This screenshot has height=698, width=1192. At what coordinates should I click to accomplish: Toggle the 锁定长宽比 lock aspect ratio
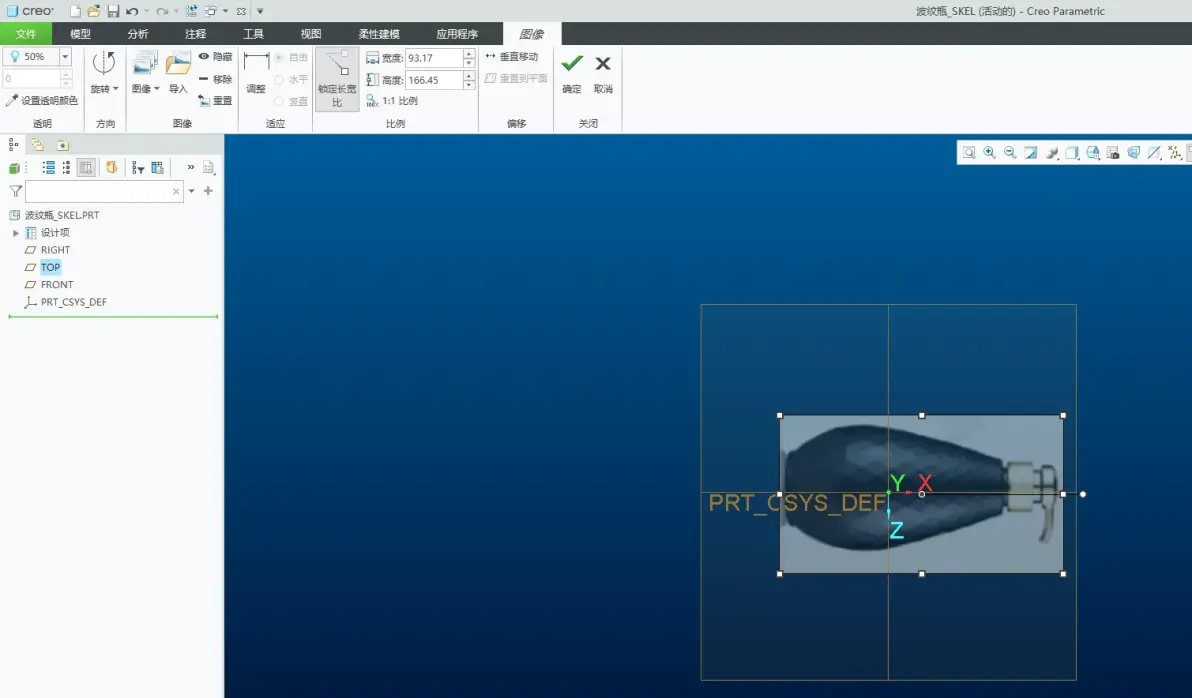coord(337,78)
